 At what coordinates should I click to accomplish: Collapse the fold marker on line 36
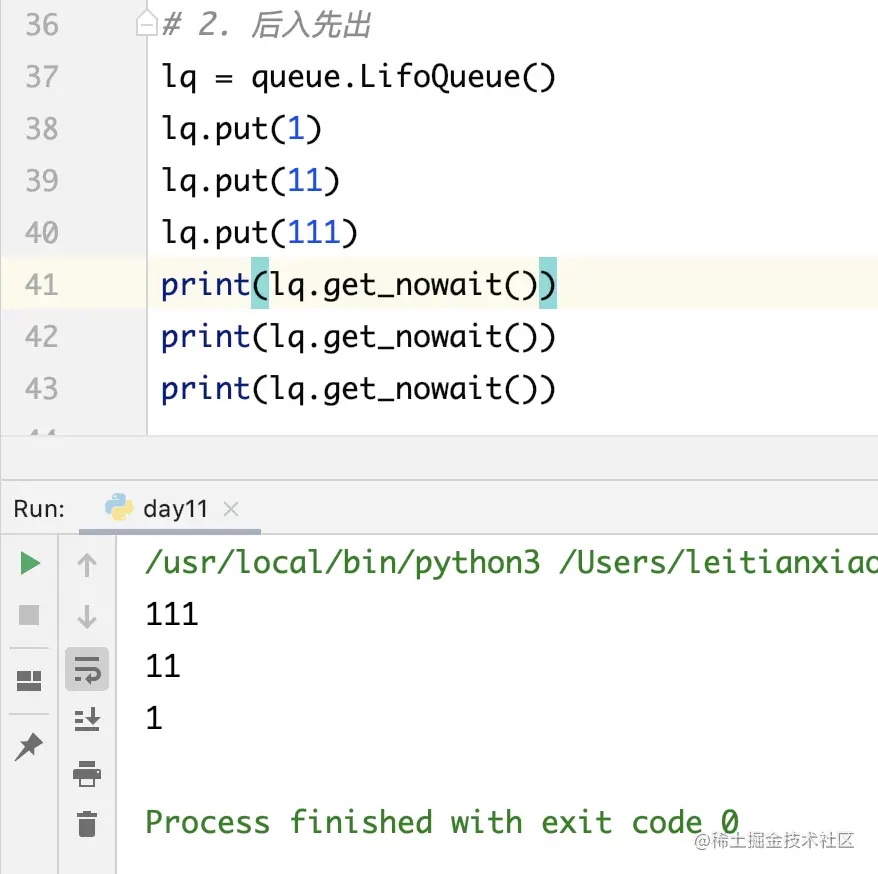pyautogui.click(x=147, y=25)
